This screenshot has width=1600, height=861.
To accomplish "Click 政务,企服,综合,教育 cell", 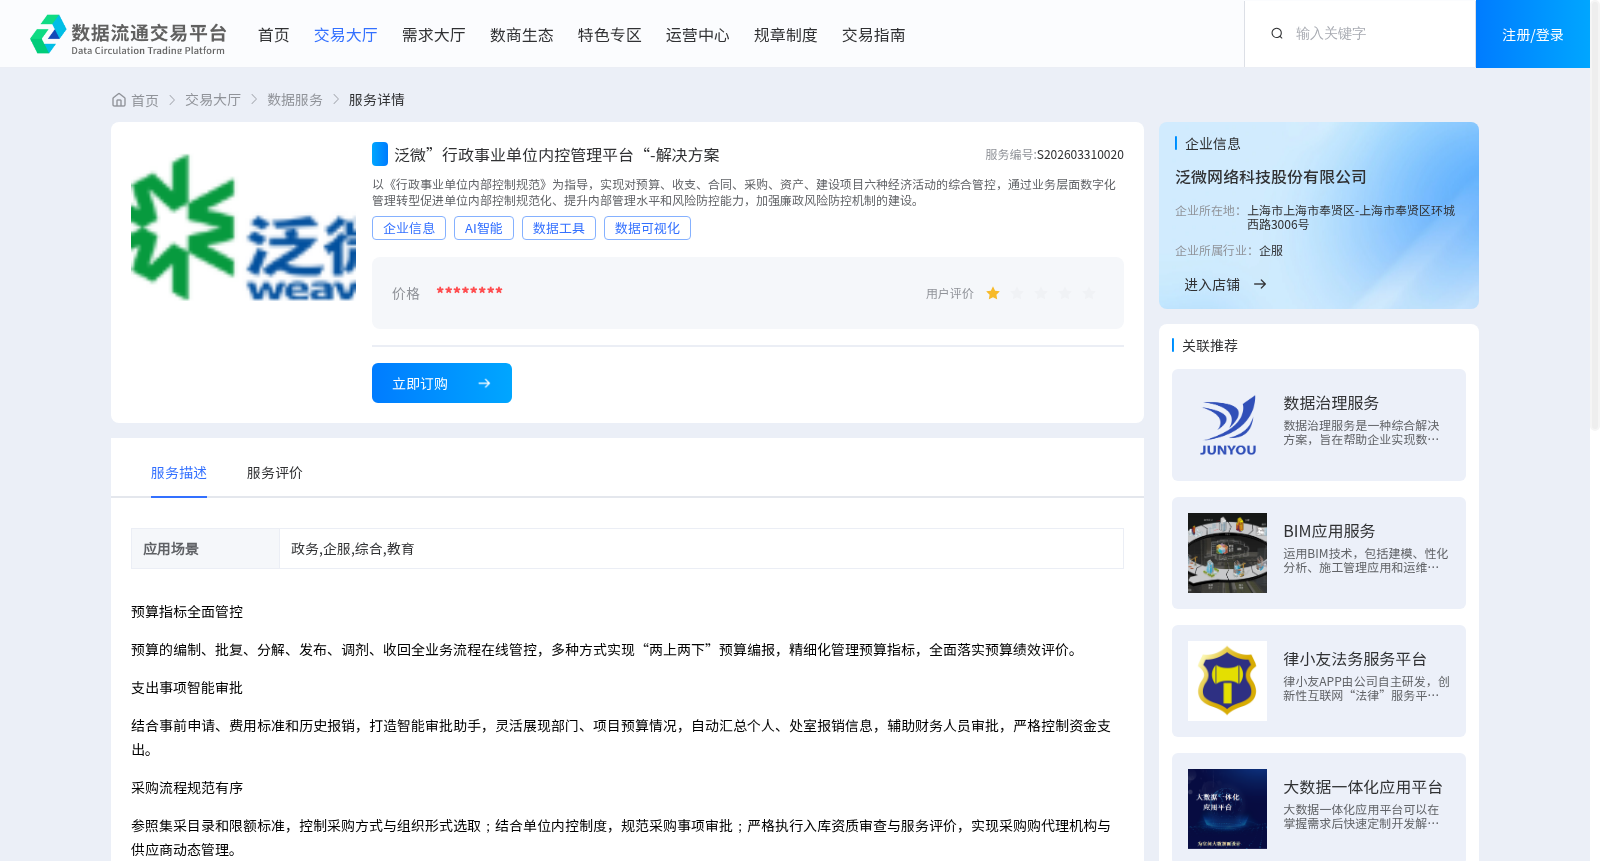I will 701,549.
